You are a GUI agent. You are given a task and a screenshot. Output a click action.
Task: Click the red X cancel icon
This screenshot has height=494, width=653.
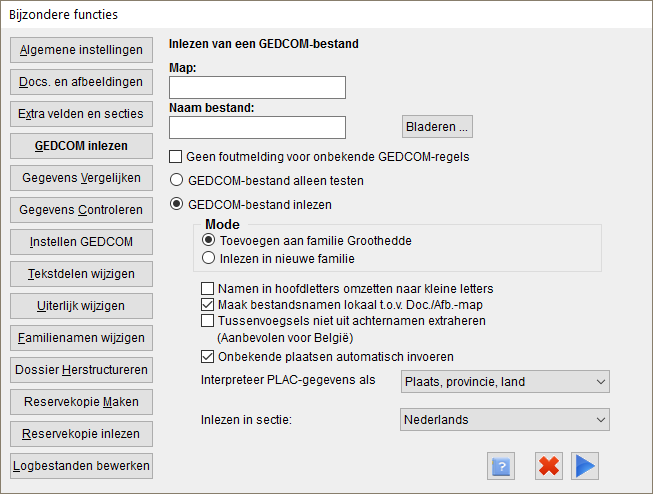pos(548,466)
